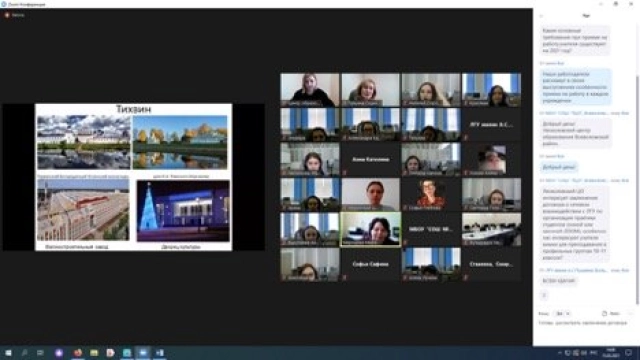The width and height of the screenshot is (640, 360).
Task: Show hidden system tray icons
Action: click(x=560, y=353)
